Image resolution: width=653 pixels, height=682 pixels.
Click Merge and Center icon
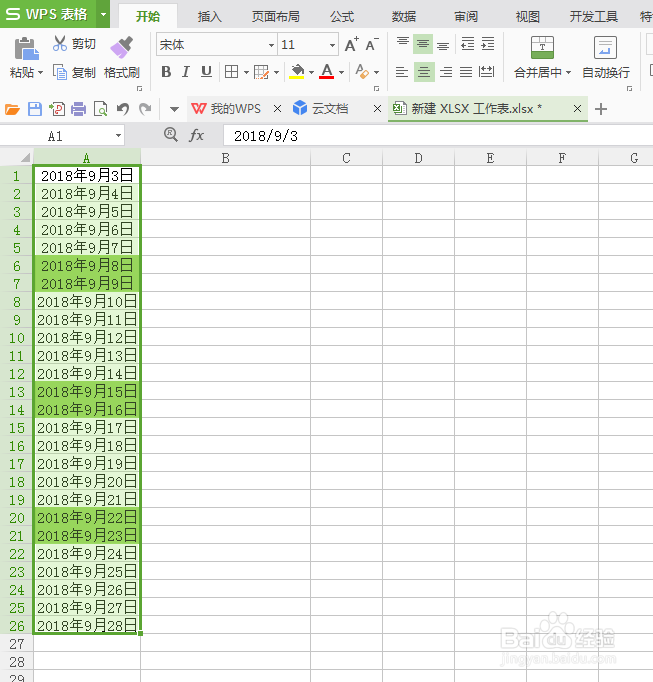542,47
